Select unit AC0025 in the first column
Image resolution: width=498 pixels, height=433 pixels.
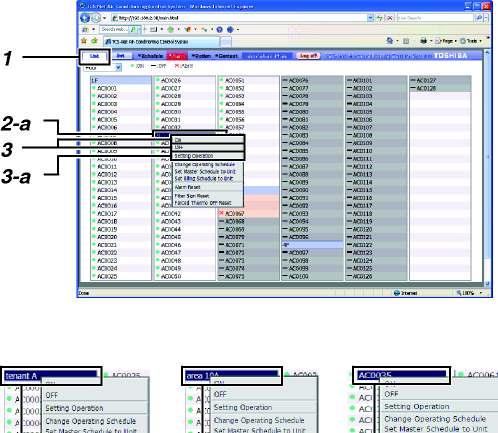[x=121, y=276]
